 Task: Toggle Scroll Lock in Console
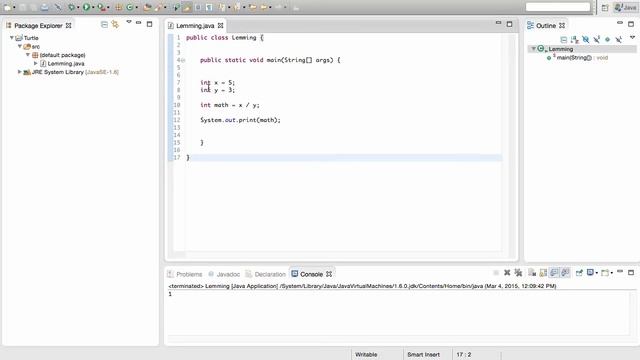click(543, 273)
